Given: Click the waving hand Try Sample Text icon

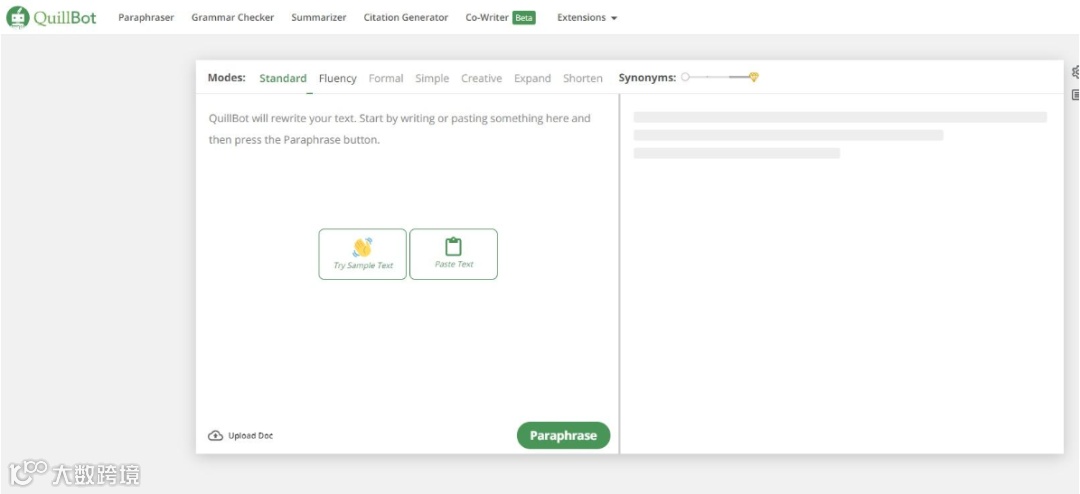Looking at the screenshot, I should tap(362, 247).
